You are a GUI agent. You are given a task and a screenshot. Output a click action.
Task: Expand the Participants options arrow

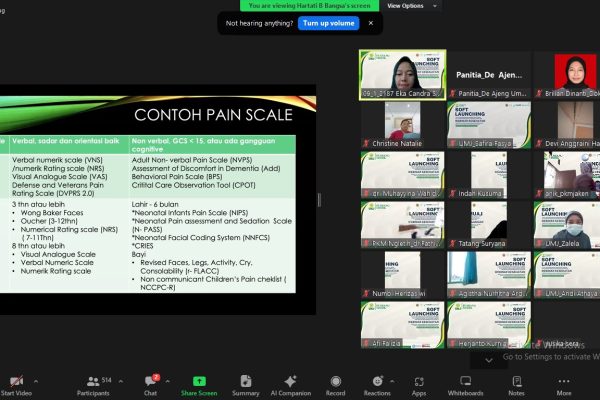(121, 381)
